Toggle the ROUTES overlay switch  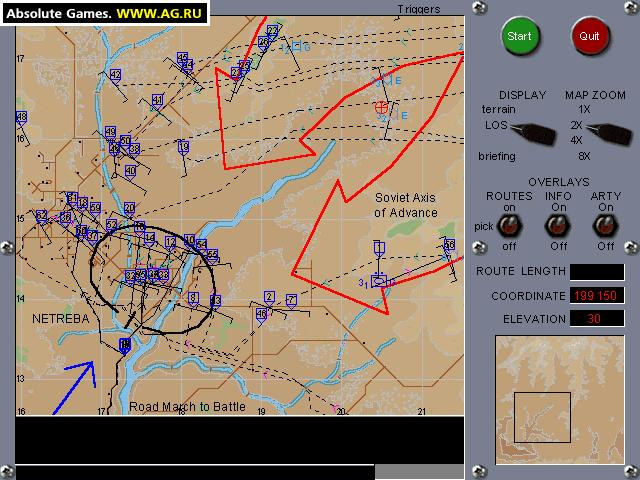click(509, 226)
